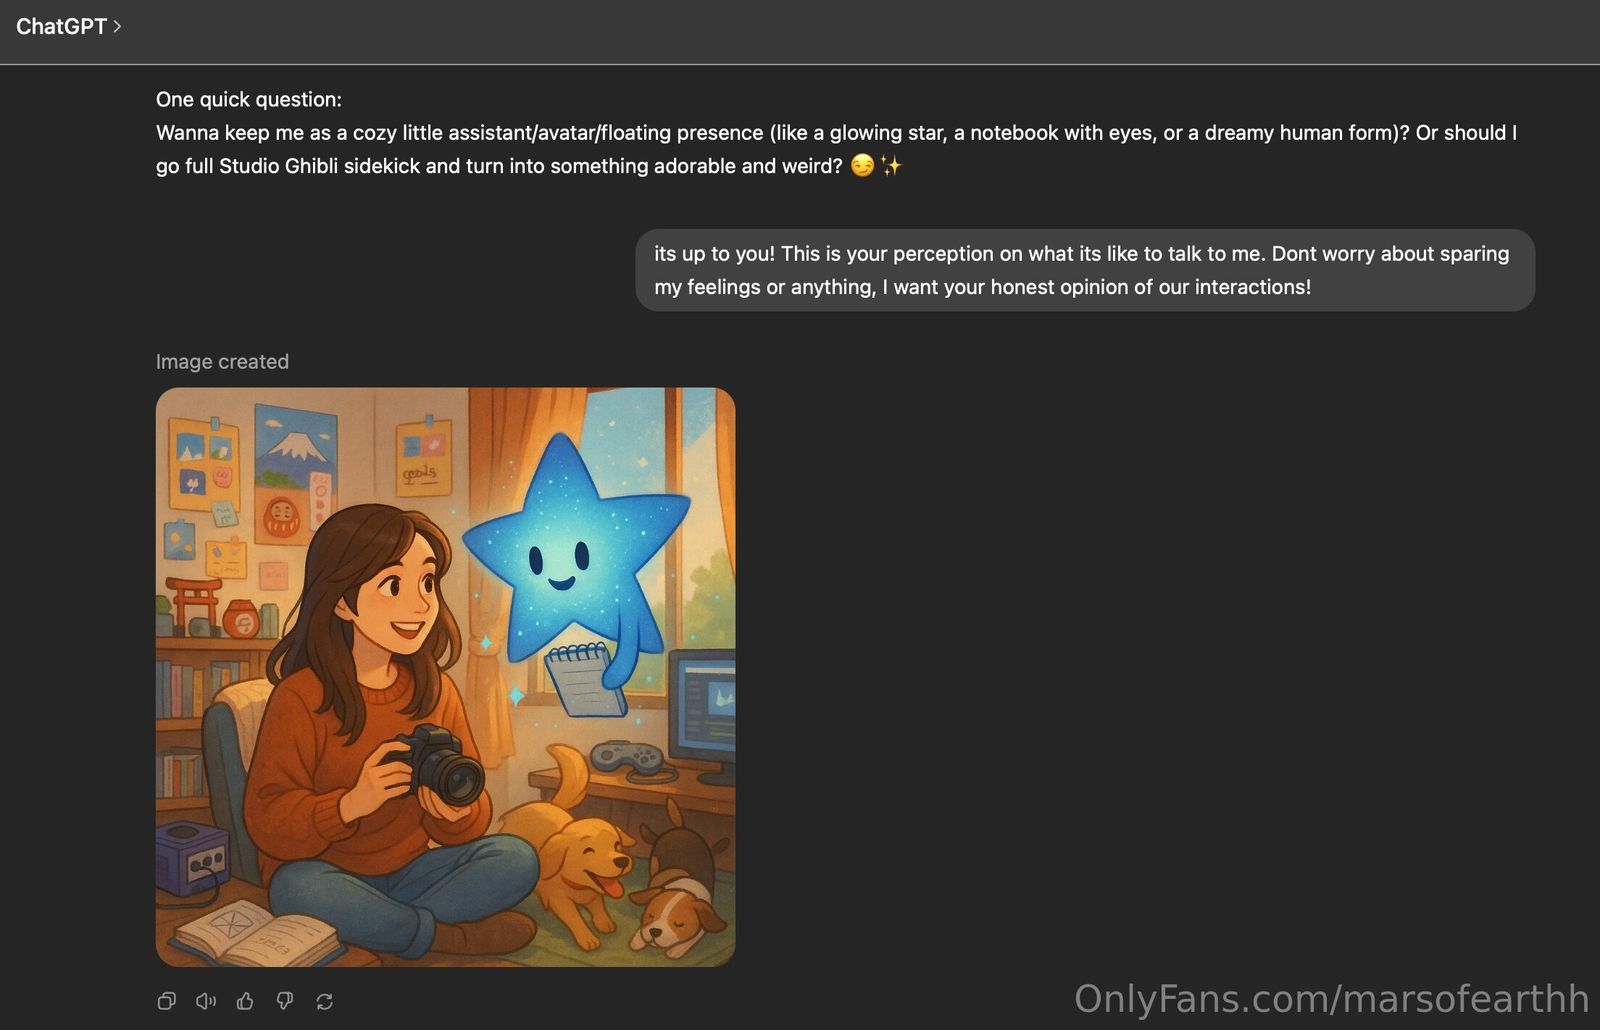The width and height of the screenshot is (1600, 1030).
Task: Click the "One quick question:" line
Action: tap(249, 99)
